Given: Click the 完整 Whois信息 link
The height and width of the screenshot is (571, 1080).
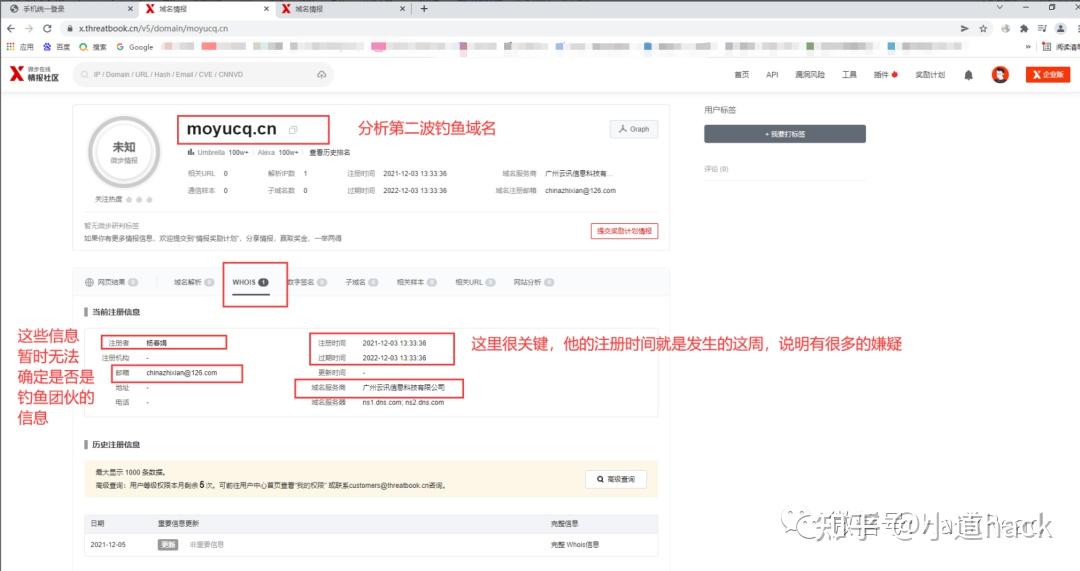Looking at the screenshot, I should pos(574,544).
